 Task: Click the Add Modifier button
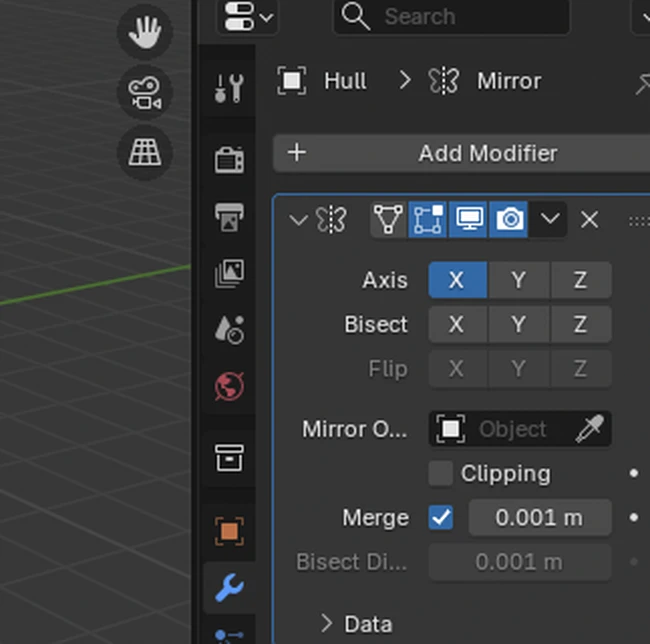point(461,153)
